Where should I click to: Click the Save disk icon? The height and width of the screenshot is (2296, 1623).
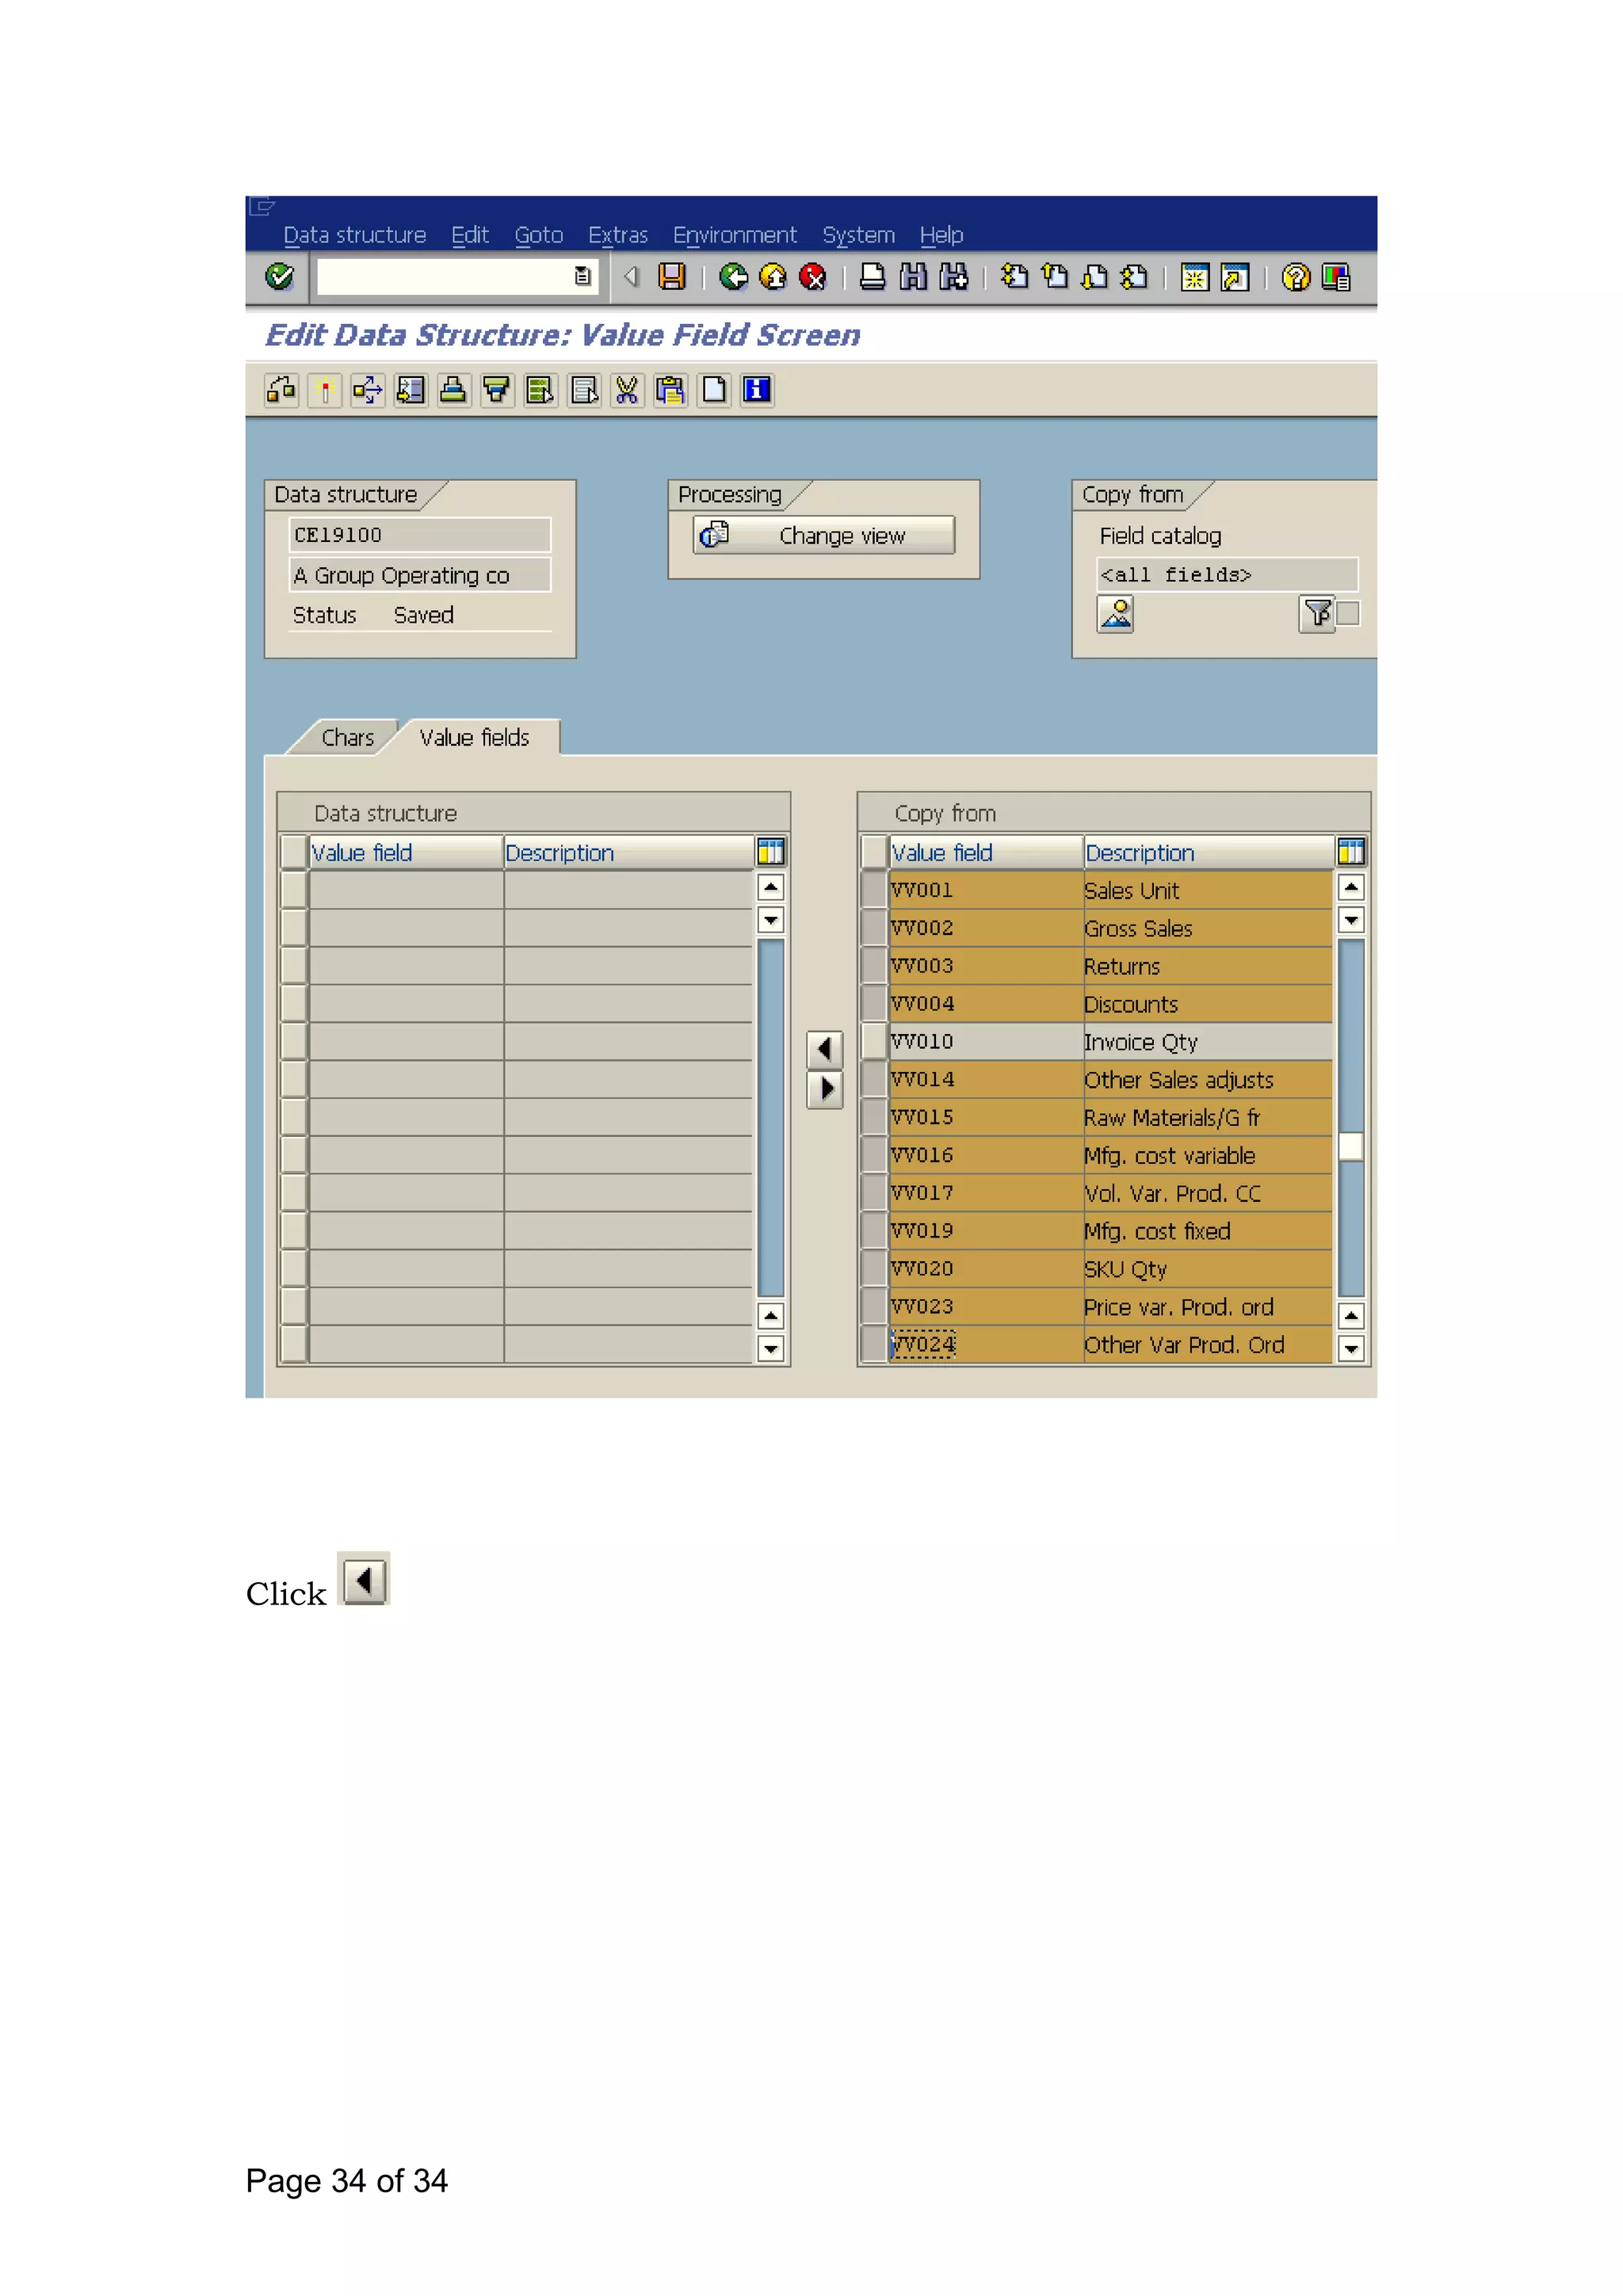click(x=672, y=277)
